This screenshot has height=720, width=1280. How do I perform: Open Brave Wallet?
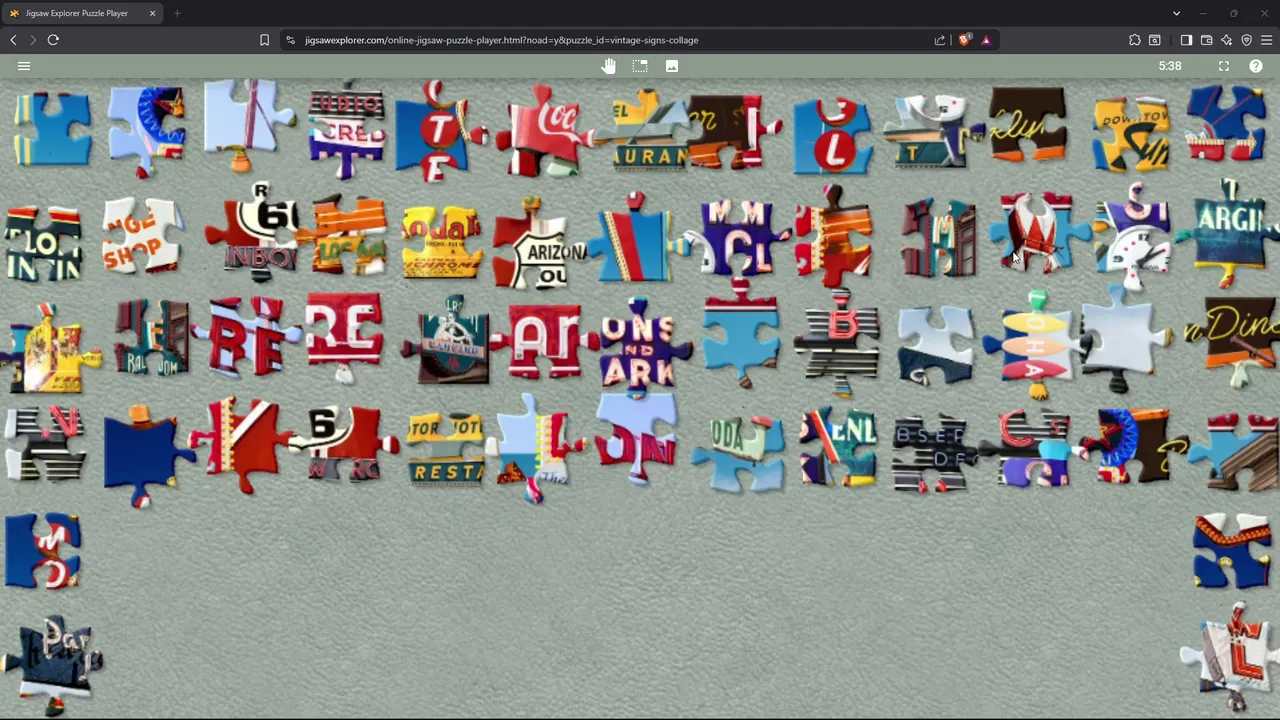tap(1206, 40)
